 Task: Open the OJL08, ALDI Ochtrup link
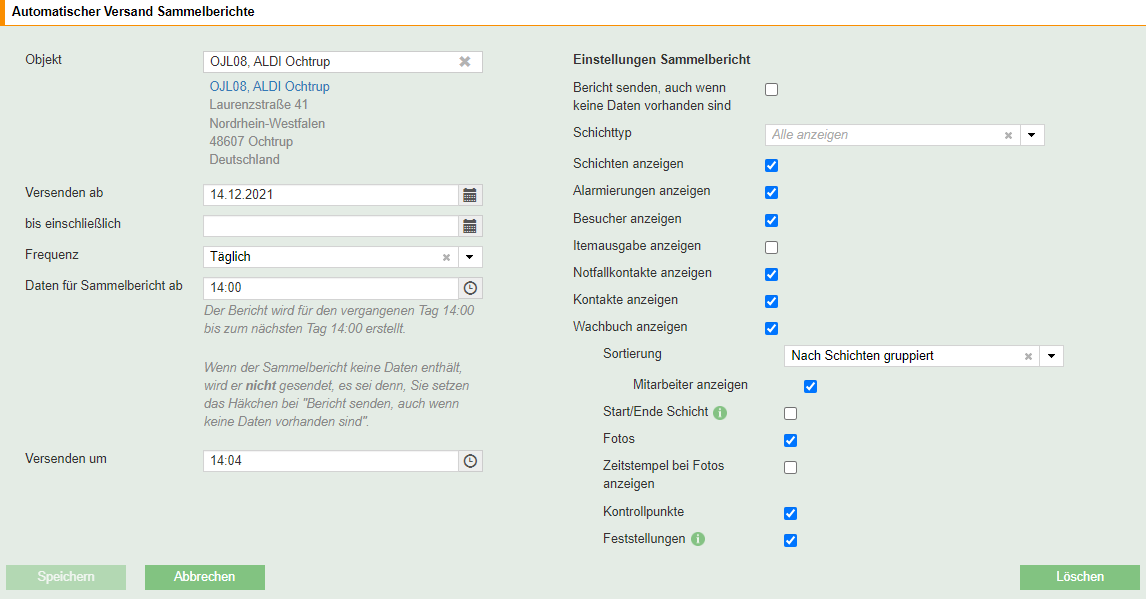270,87
